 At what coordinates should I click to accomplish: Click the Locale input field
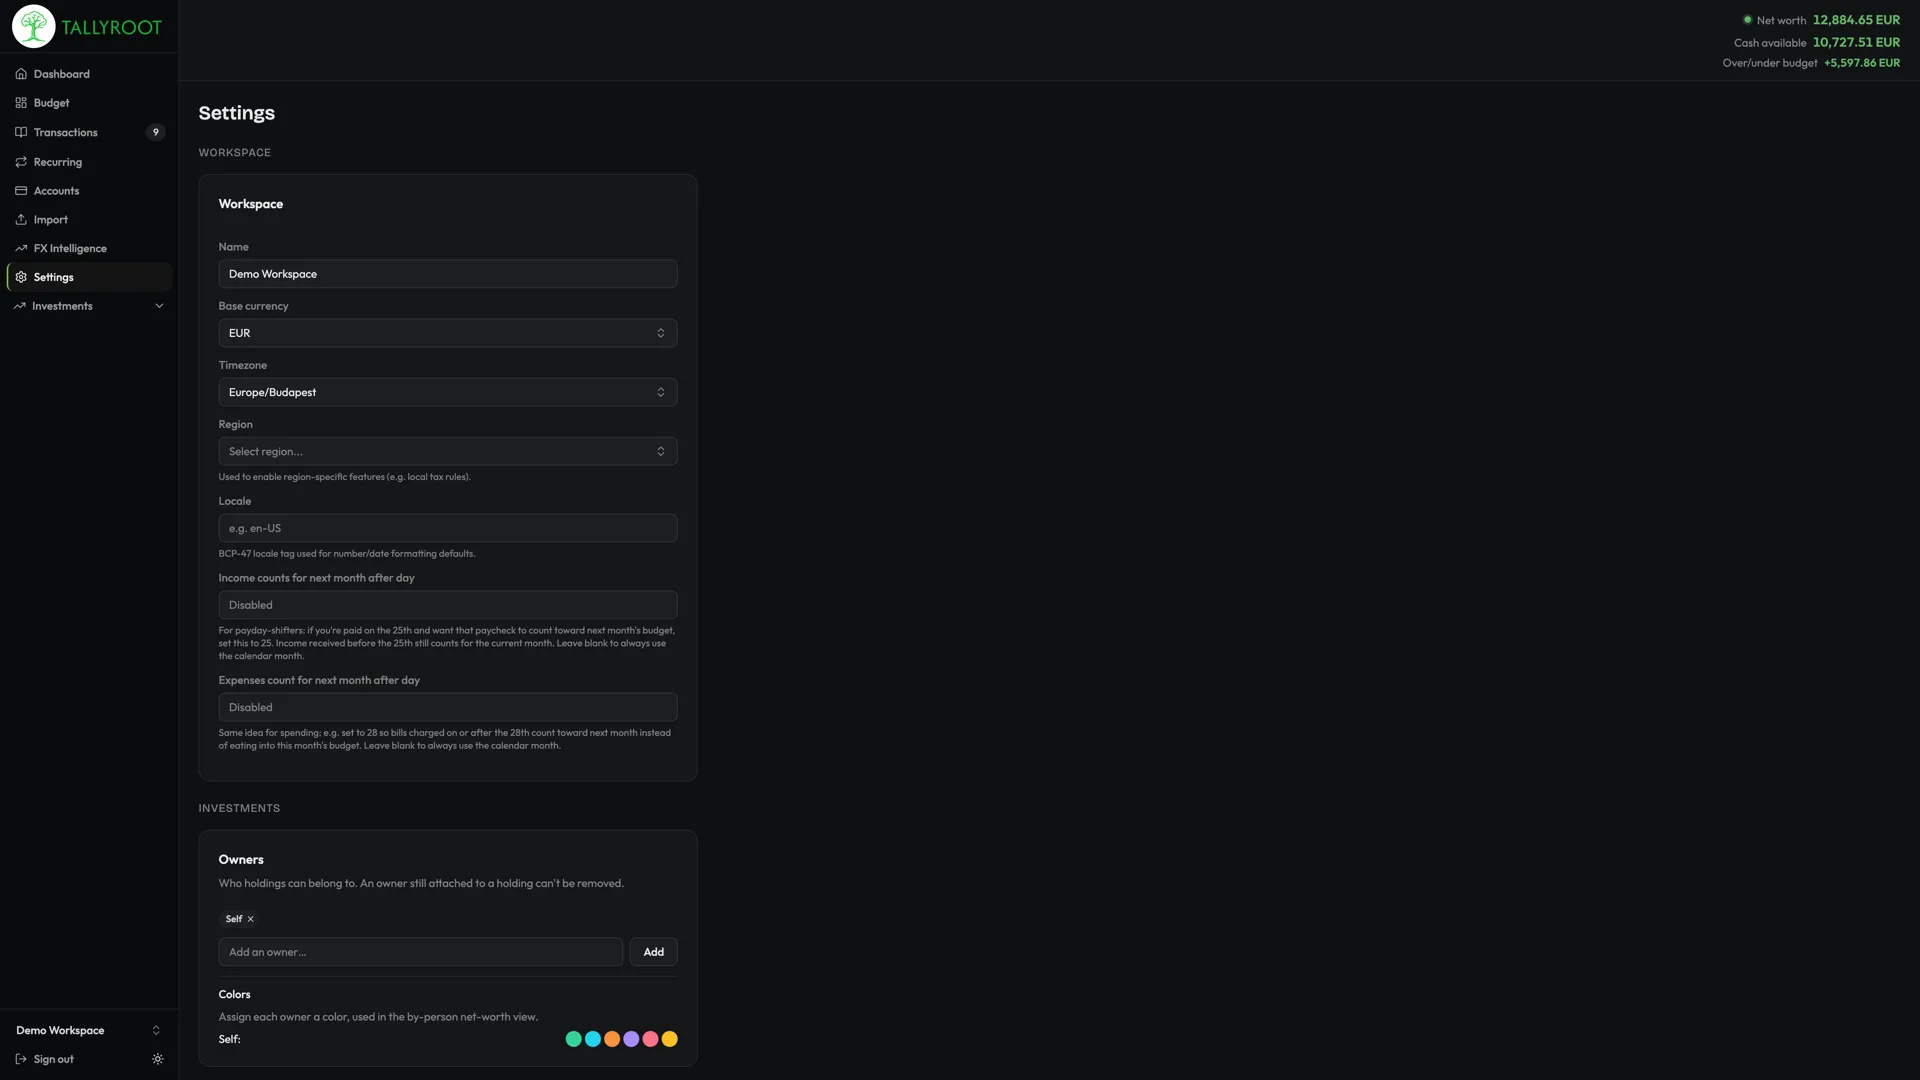coord(448,528)
